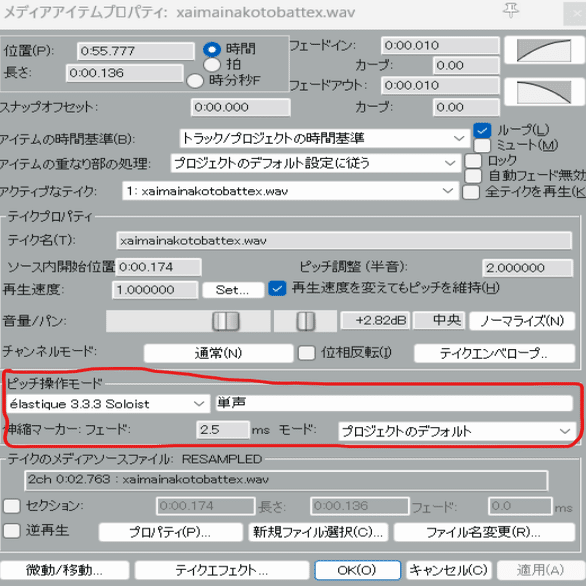Click the 通常(N) channel mode button
The width and height of the screenshot is (586, 586).
(x=219, y=353)
